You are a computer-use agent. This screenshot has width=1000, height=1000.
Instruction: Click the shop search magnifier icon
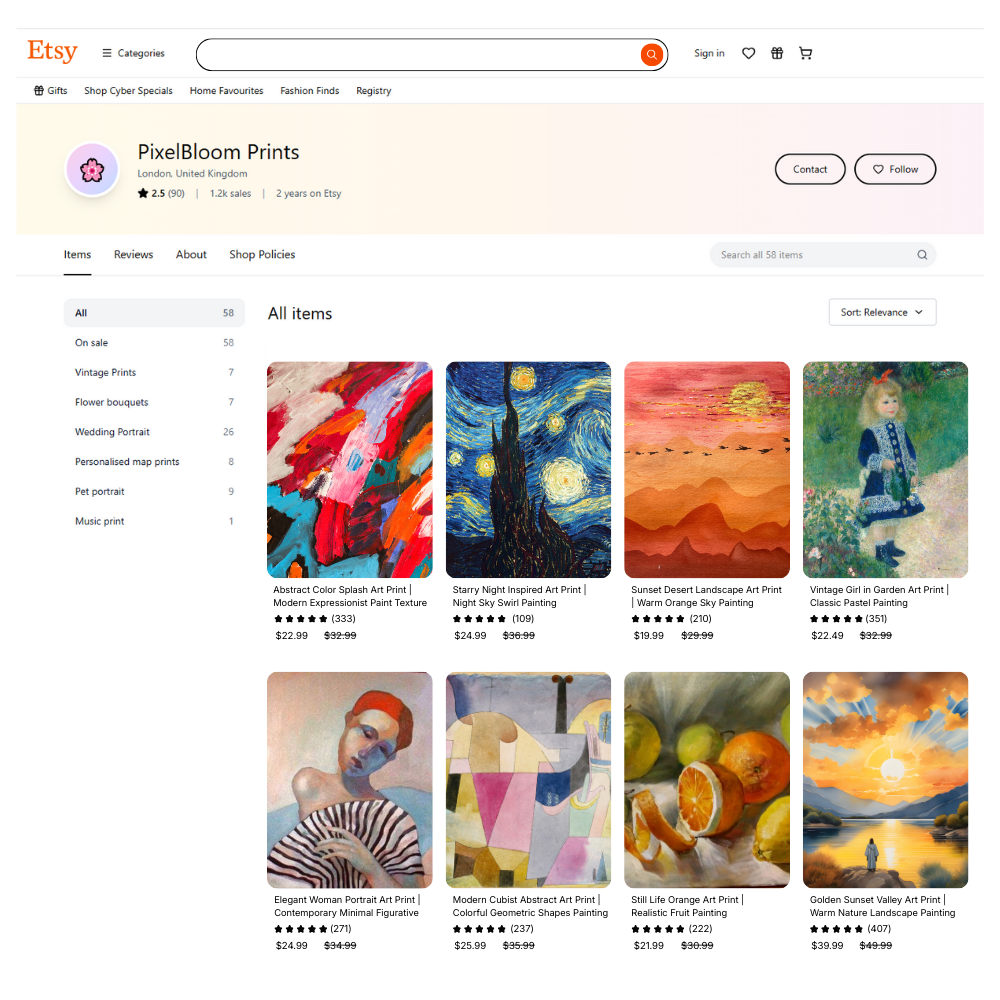[922, 255]
